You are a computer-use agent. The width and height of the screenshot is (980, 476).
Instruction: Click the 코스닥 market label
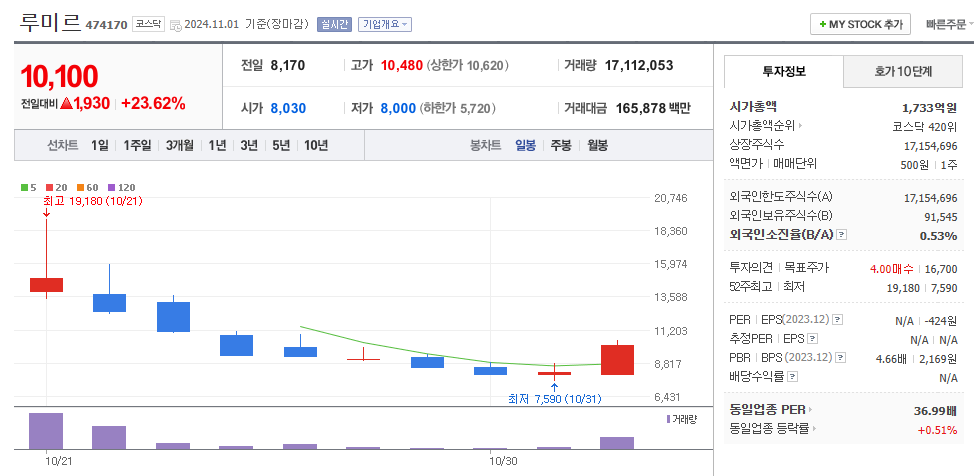tap(148, 24)
